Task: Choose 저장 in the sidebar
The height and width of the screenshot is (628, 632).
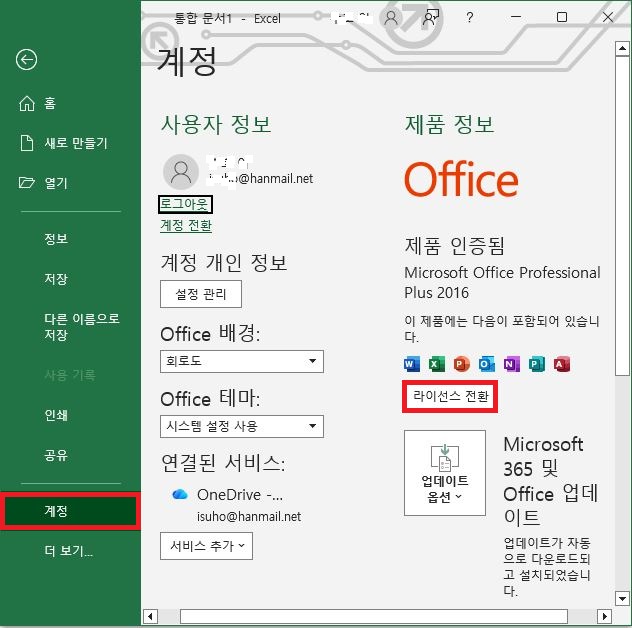Action: tap(56, 279)
